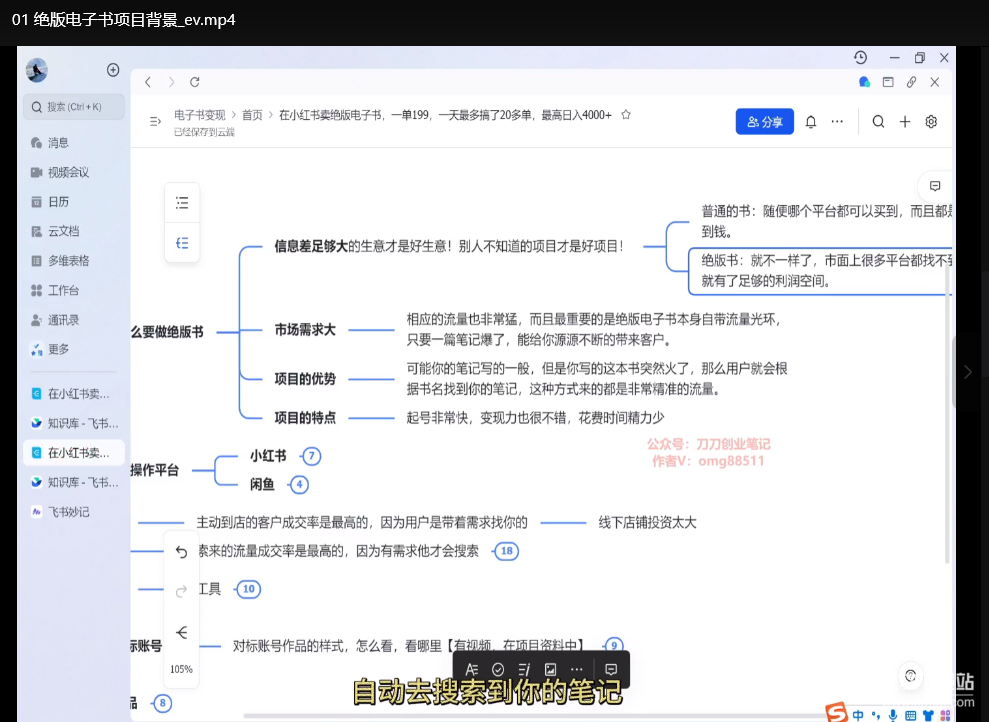Select the 市场需求大 node

point(305,330)
